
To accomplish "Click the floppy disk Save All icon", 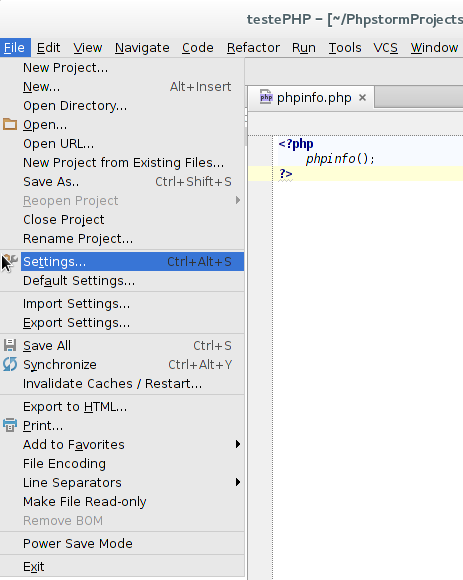I will pyautogui.click(x=10, y=345).
